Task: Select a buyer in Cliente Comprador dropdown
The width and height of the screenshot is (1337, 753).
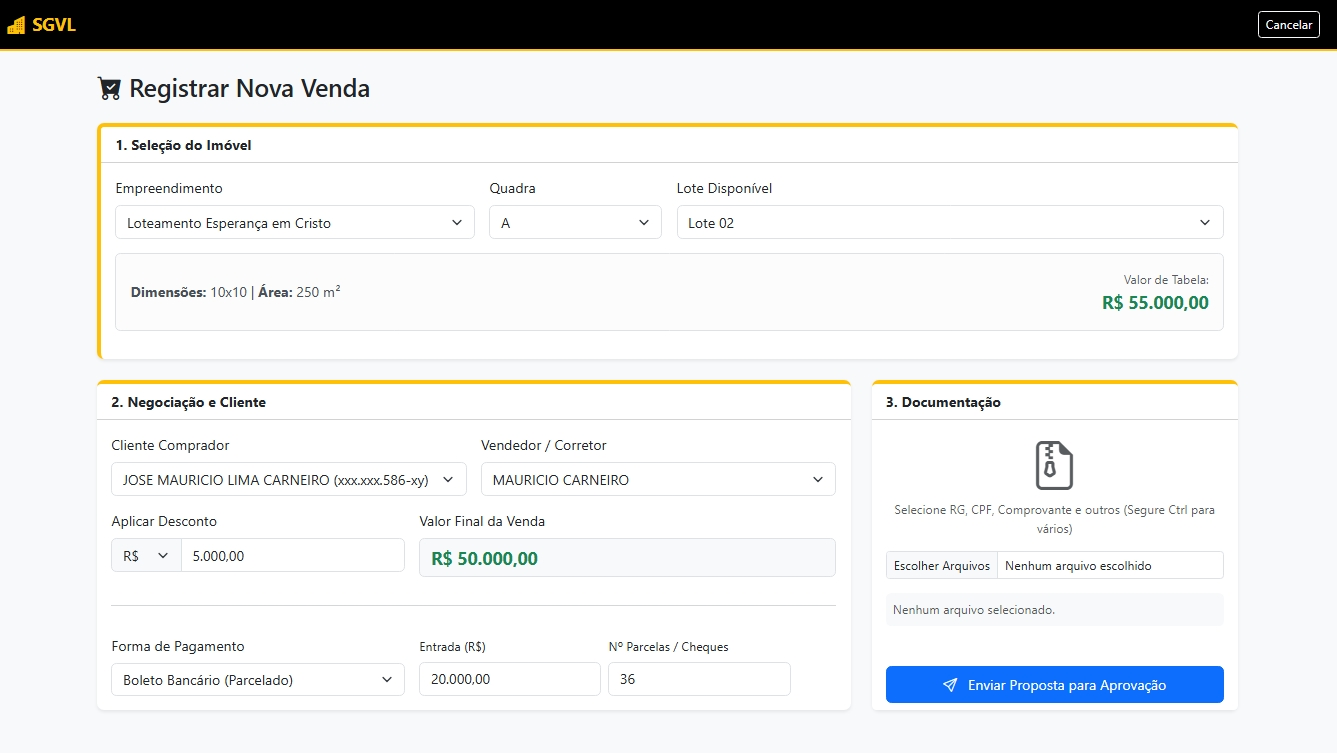Action: [x=288, y=480]
